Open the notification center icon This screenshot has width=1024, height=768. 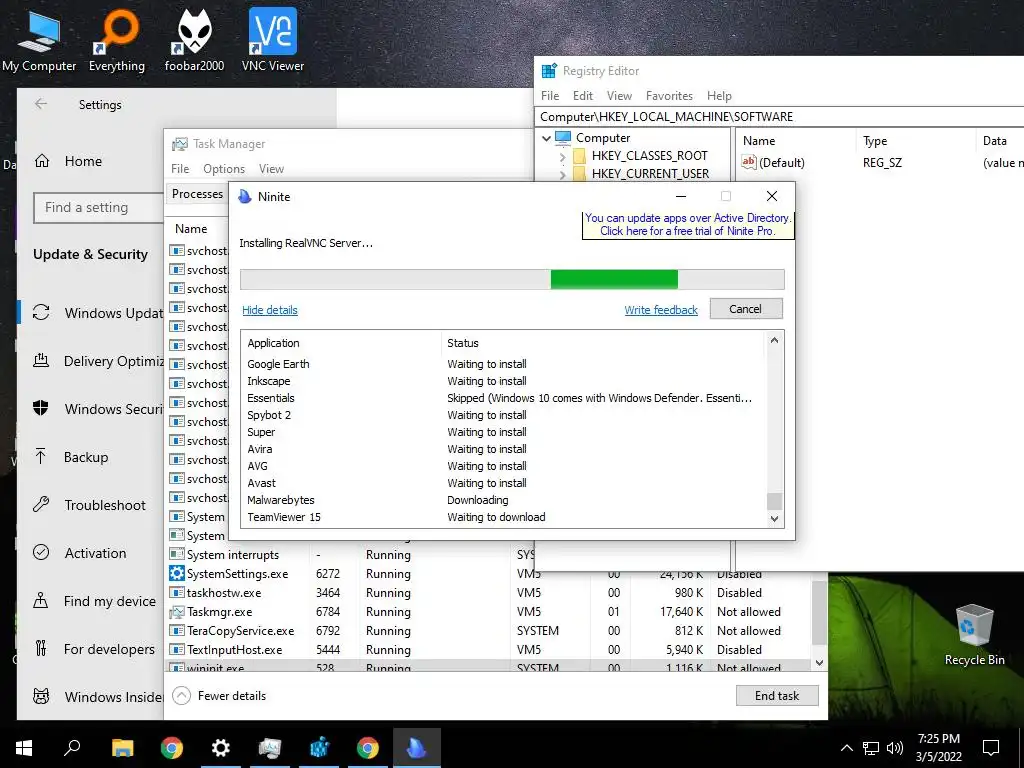click(x=991, y=748)
